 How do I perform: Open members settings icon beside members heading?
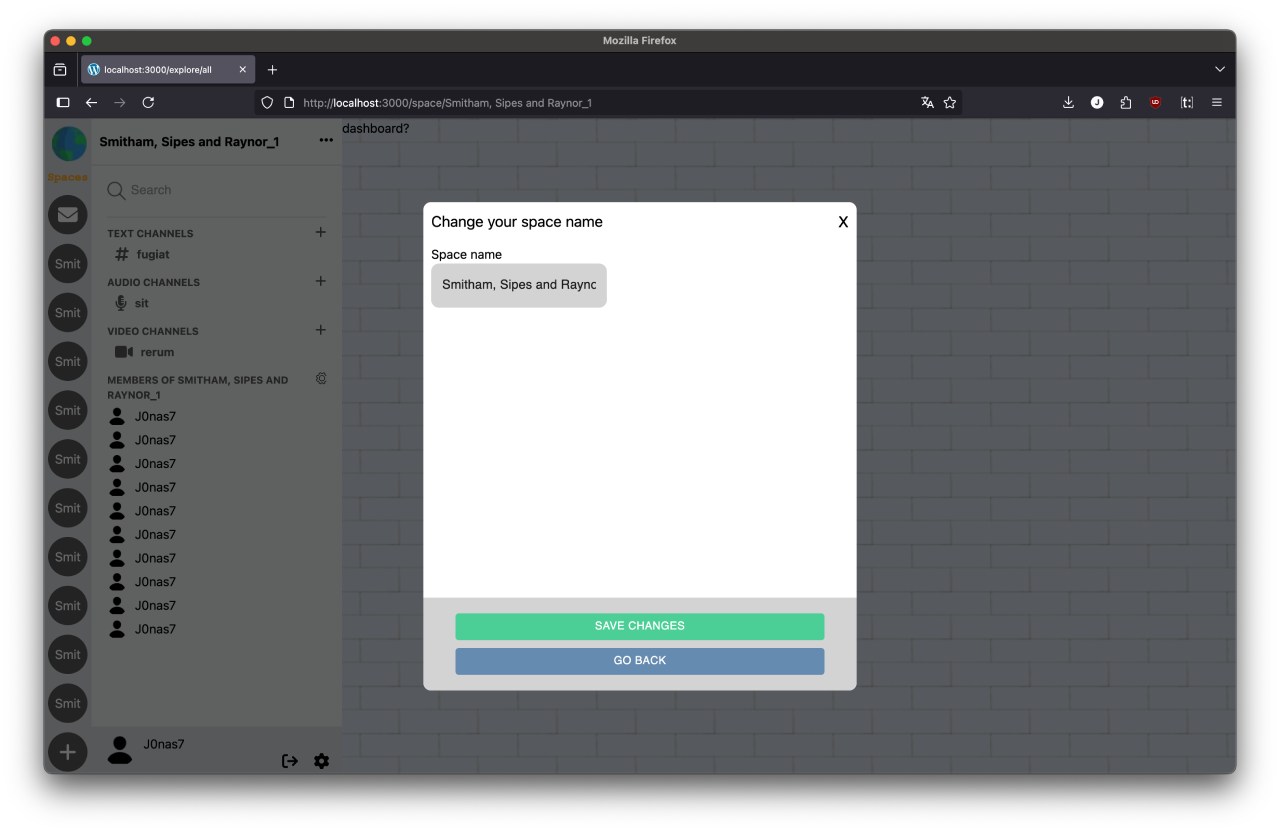tap(321, 379)
